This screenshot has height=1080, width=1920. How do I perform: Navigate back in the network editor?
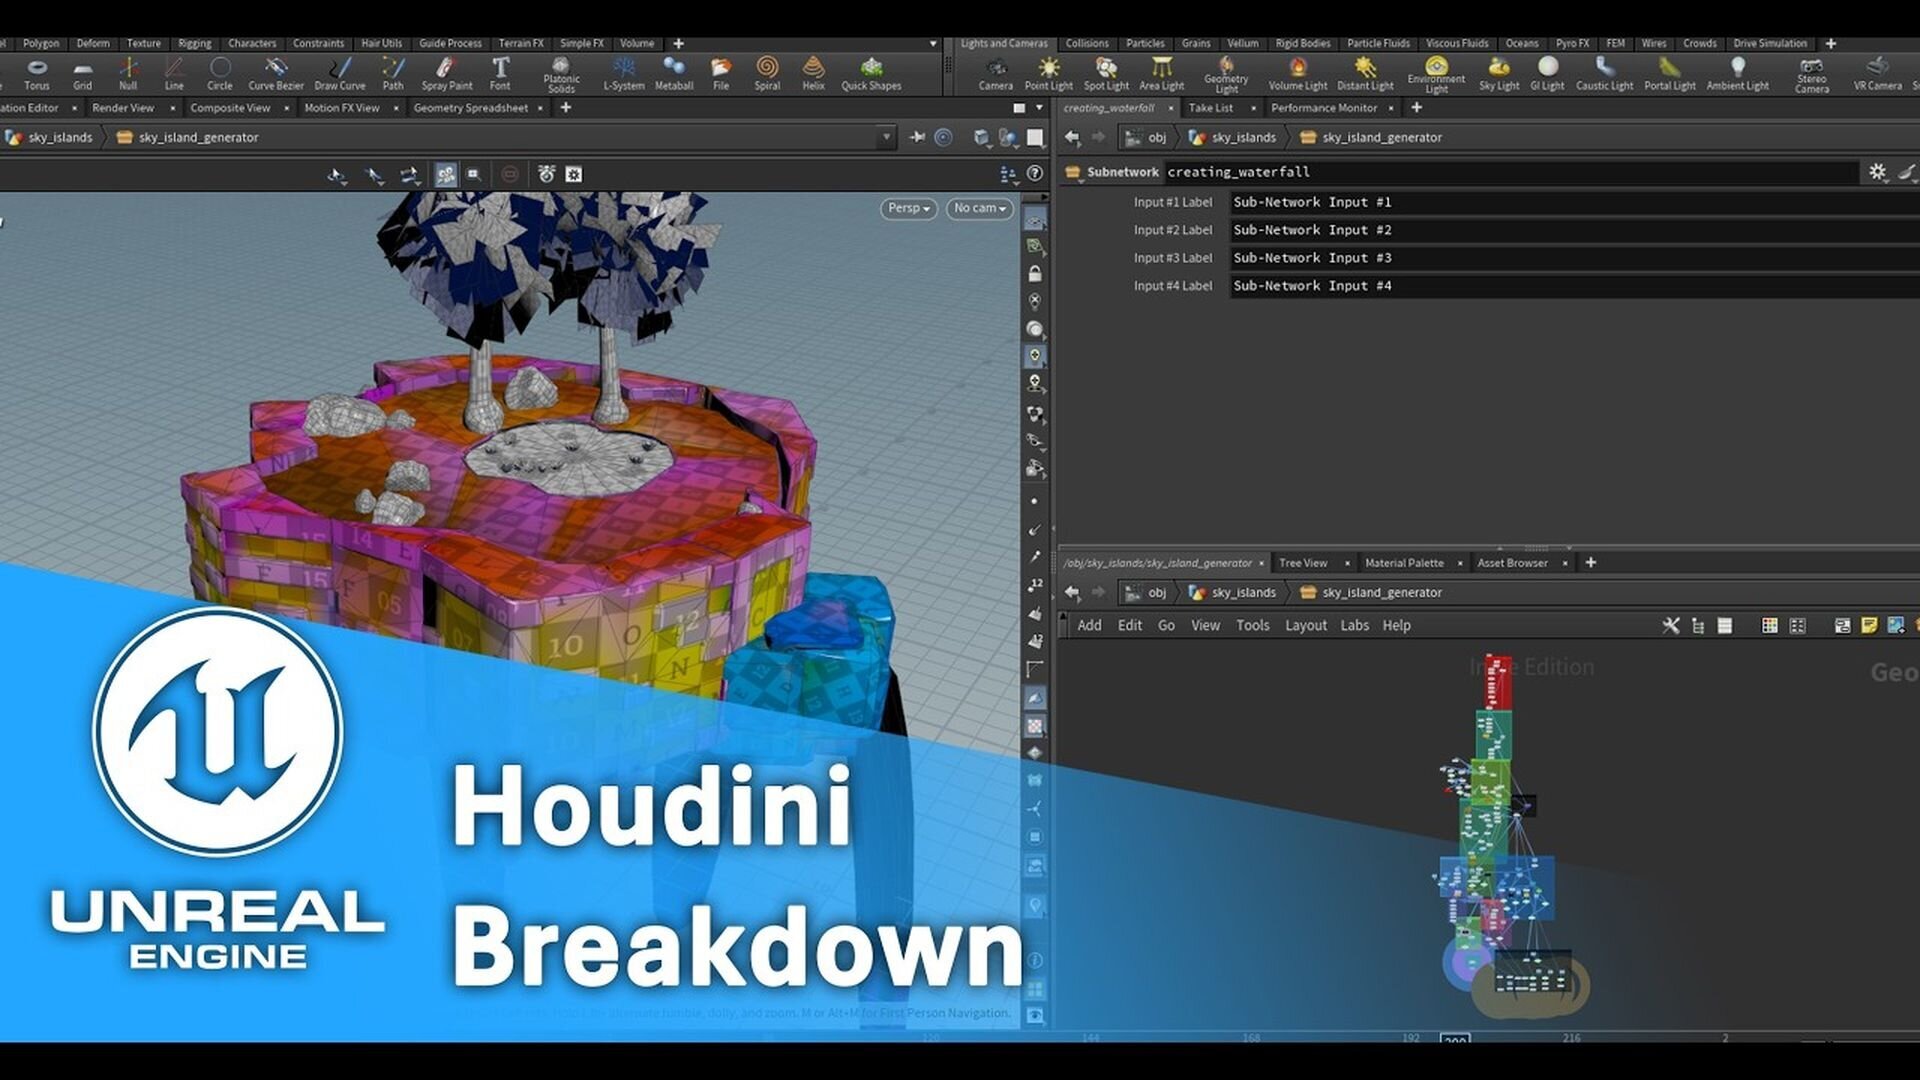pyautogui.click(x=1072, y=592)
